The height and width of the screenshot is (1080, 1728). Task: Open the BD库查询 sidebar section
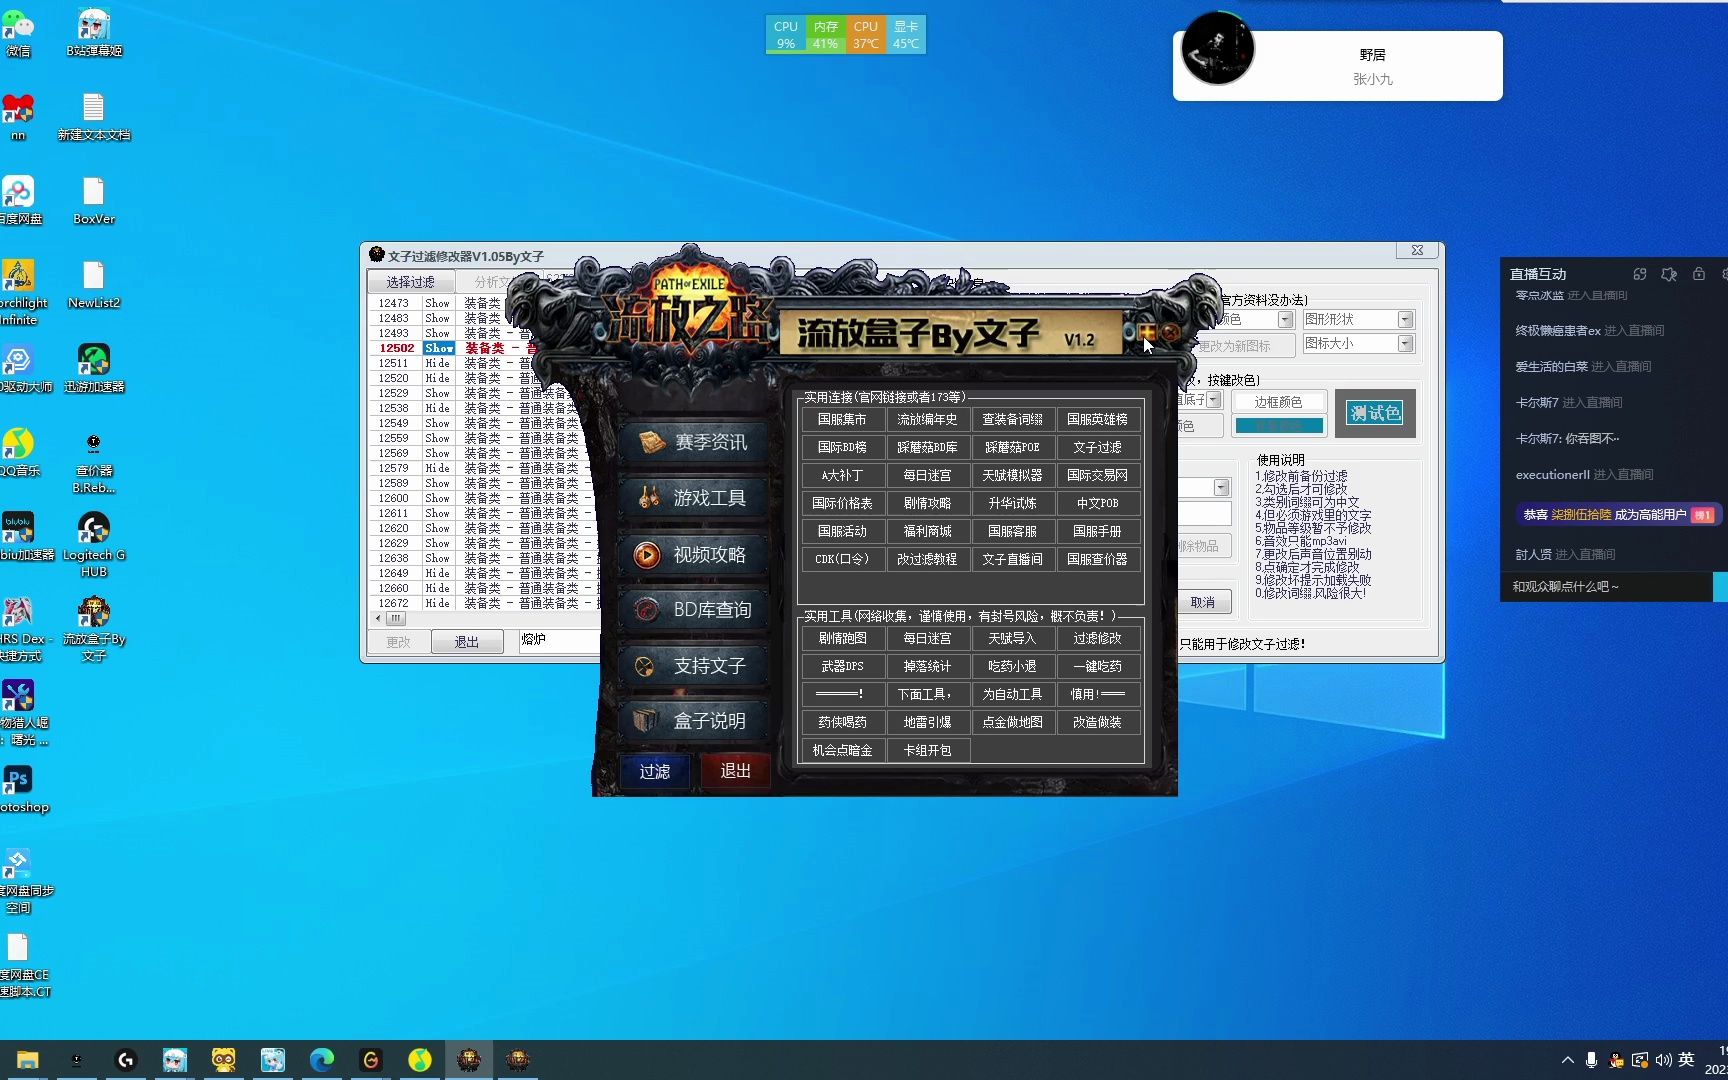click(x=694, y=609)
